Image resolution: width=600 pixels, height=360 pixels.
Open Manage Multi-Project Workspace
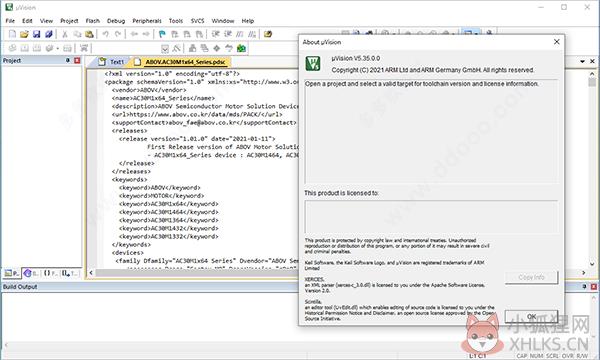pos(205,48)
